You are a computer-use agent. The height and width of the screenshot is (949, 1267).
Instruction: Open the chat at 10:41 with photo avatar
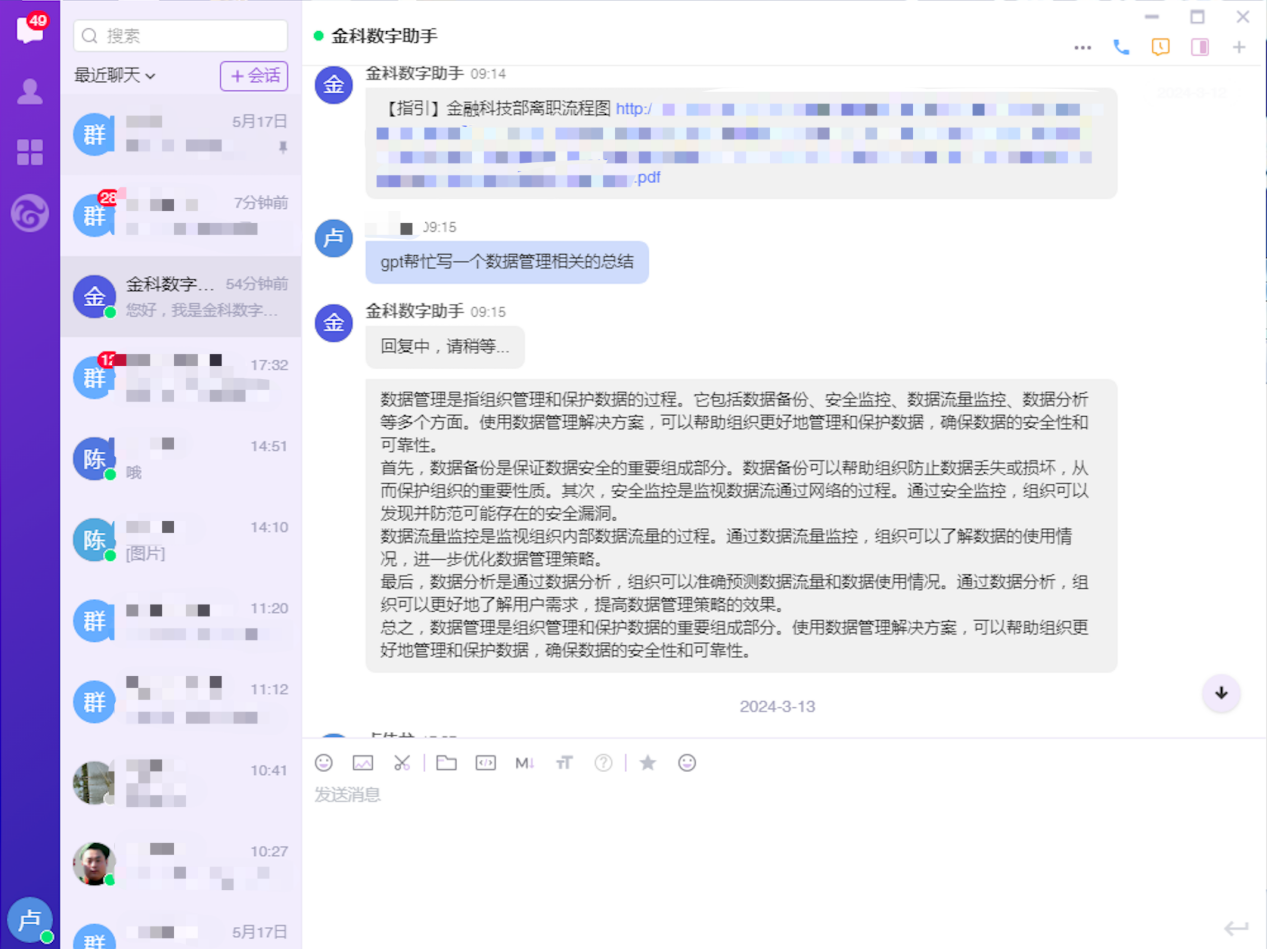point(181,782)
